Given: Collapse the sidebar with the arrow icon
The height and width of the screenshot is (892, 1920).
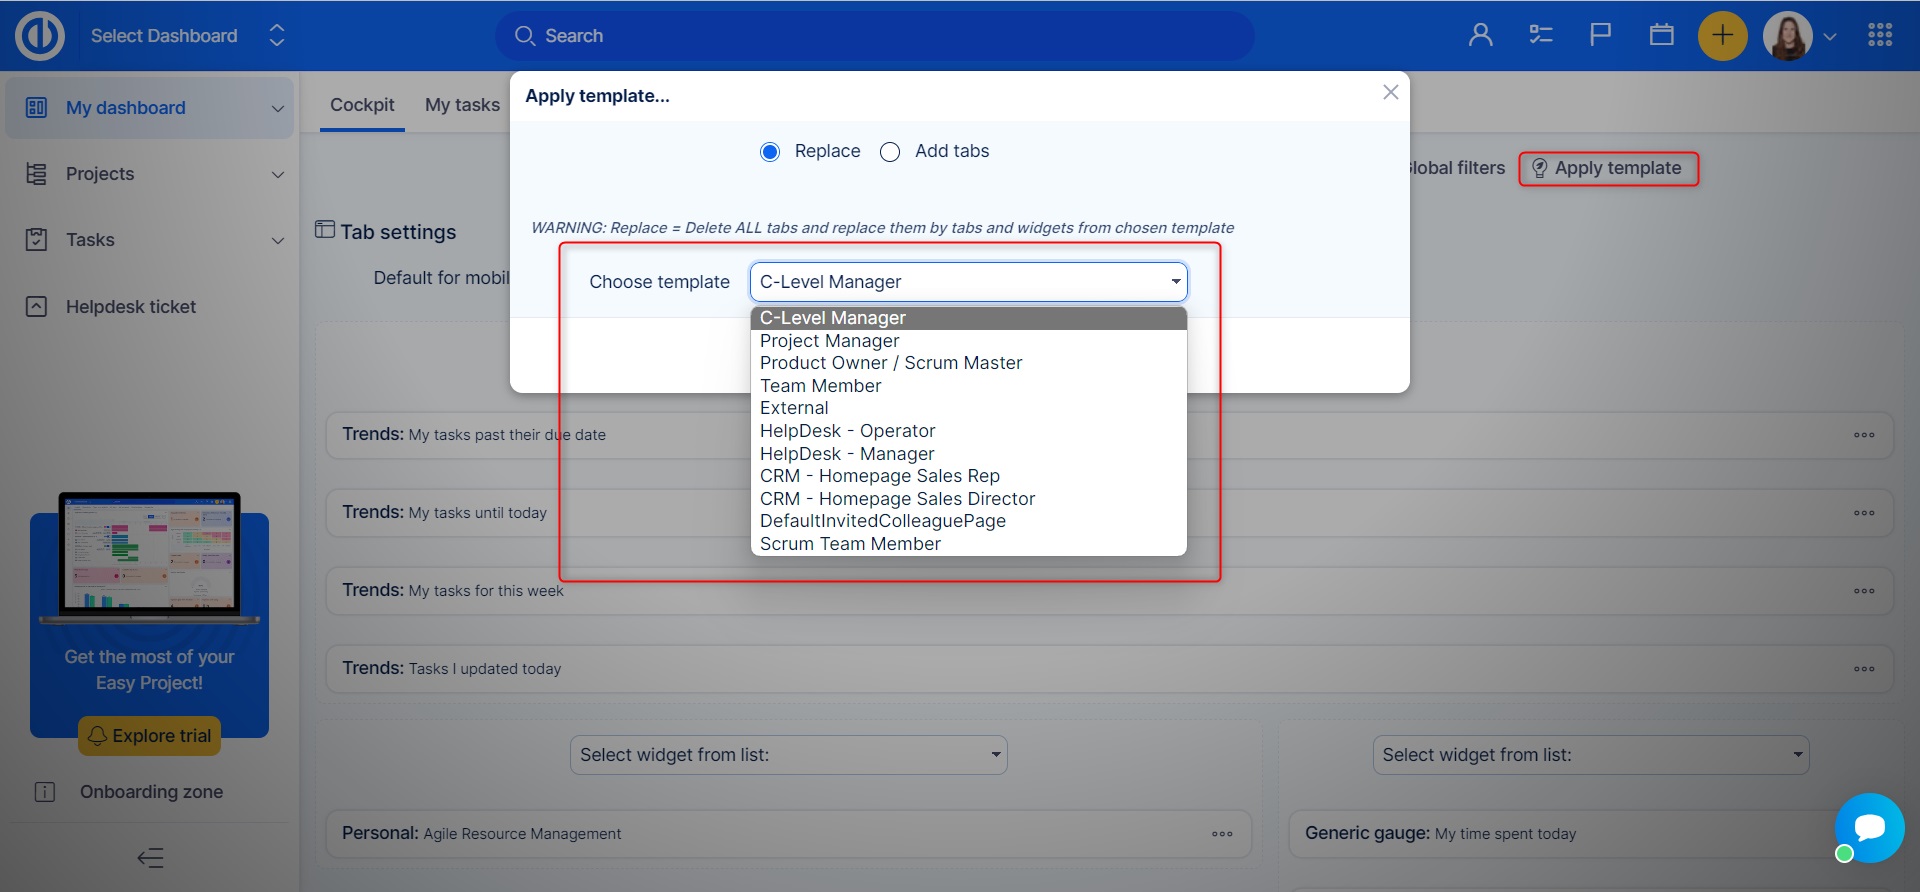Looking at the screenshot, I should (x=150, y=858).
